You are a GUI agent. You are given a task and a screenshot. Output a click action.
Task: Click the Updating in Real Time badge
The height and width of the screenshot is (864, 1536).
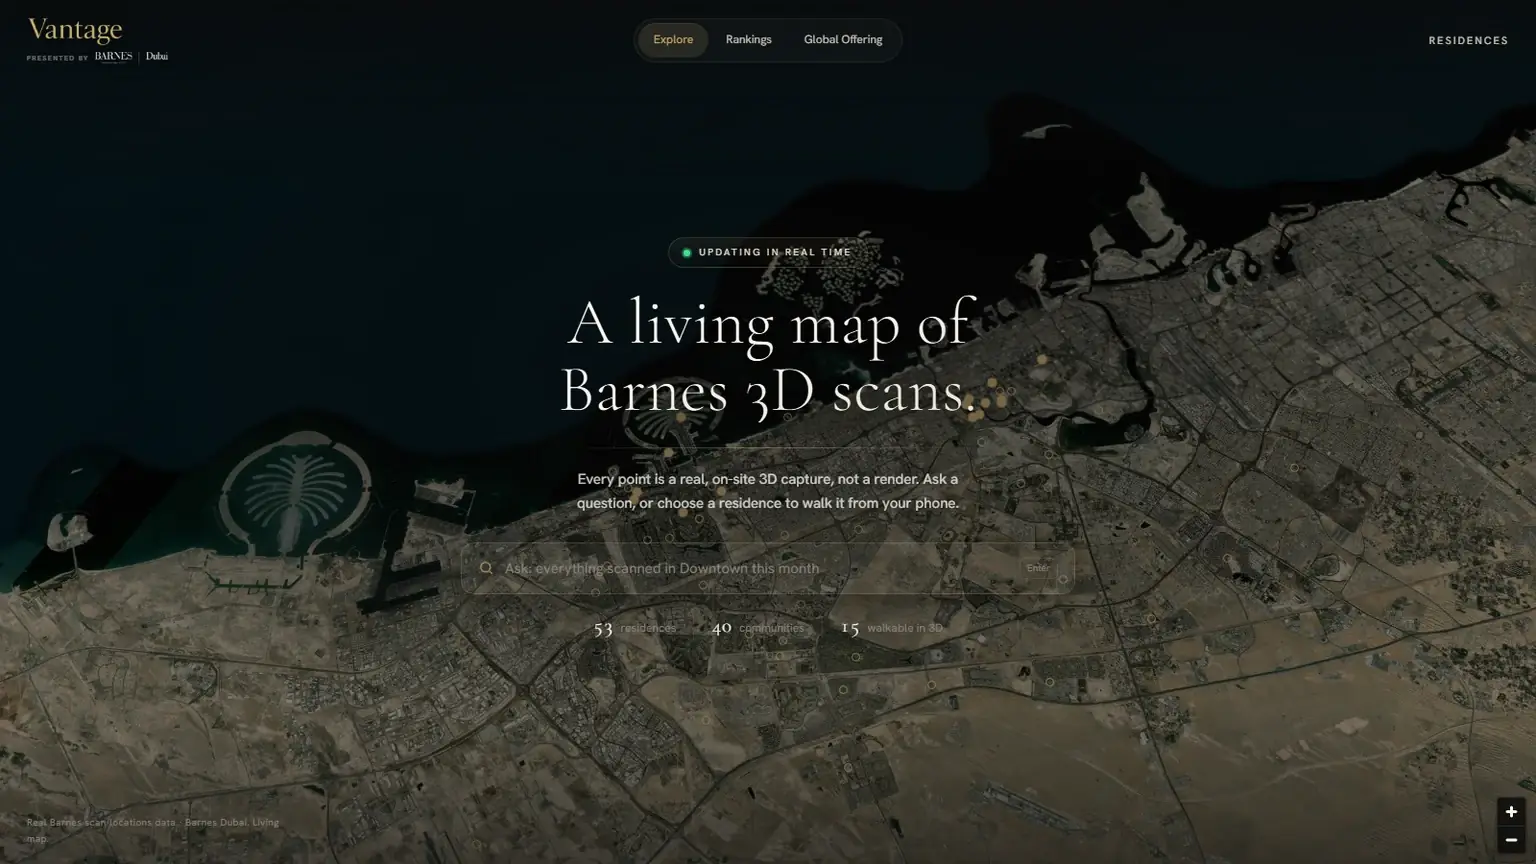click(767, 252)
